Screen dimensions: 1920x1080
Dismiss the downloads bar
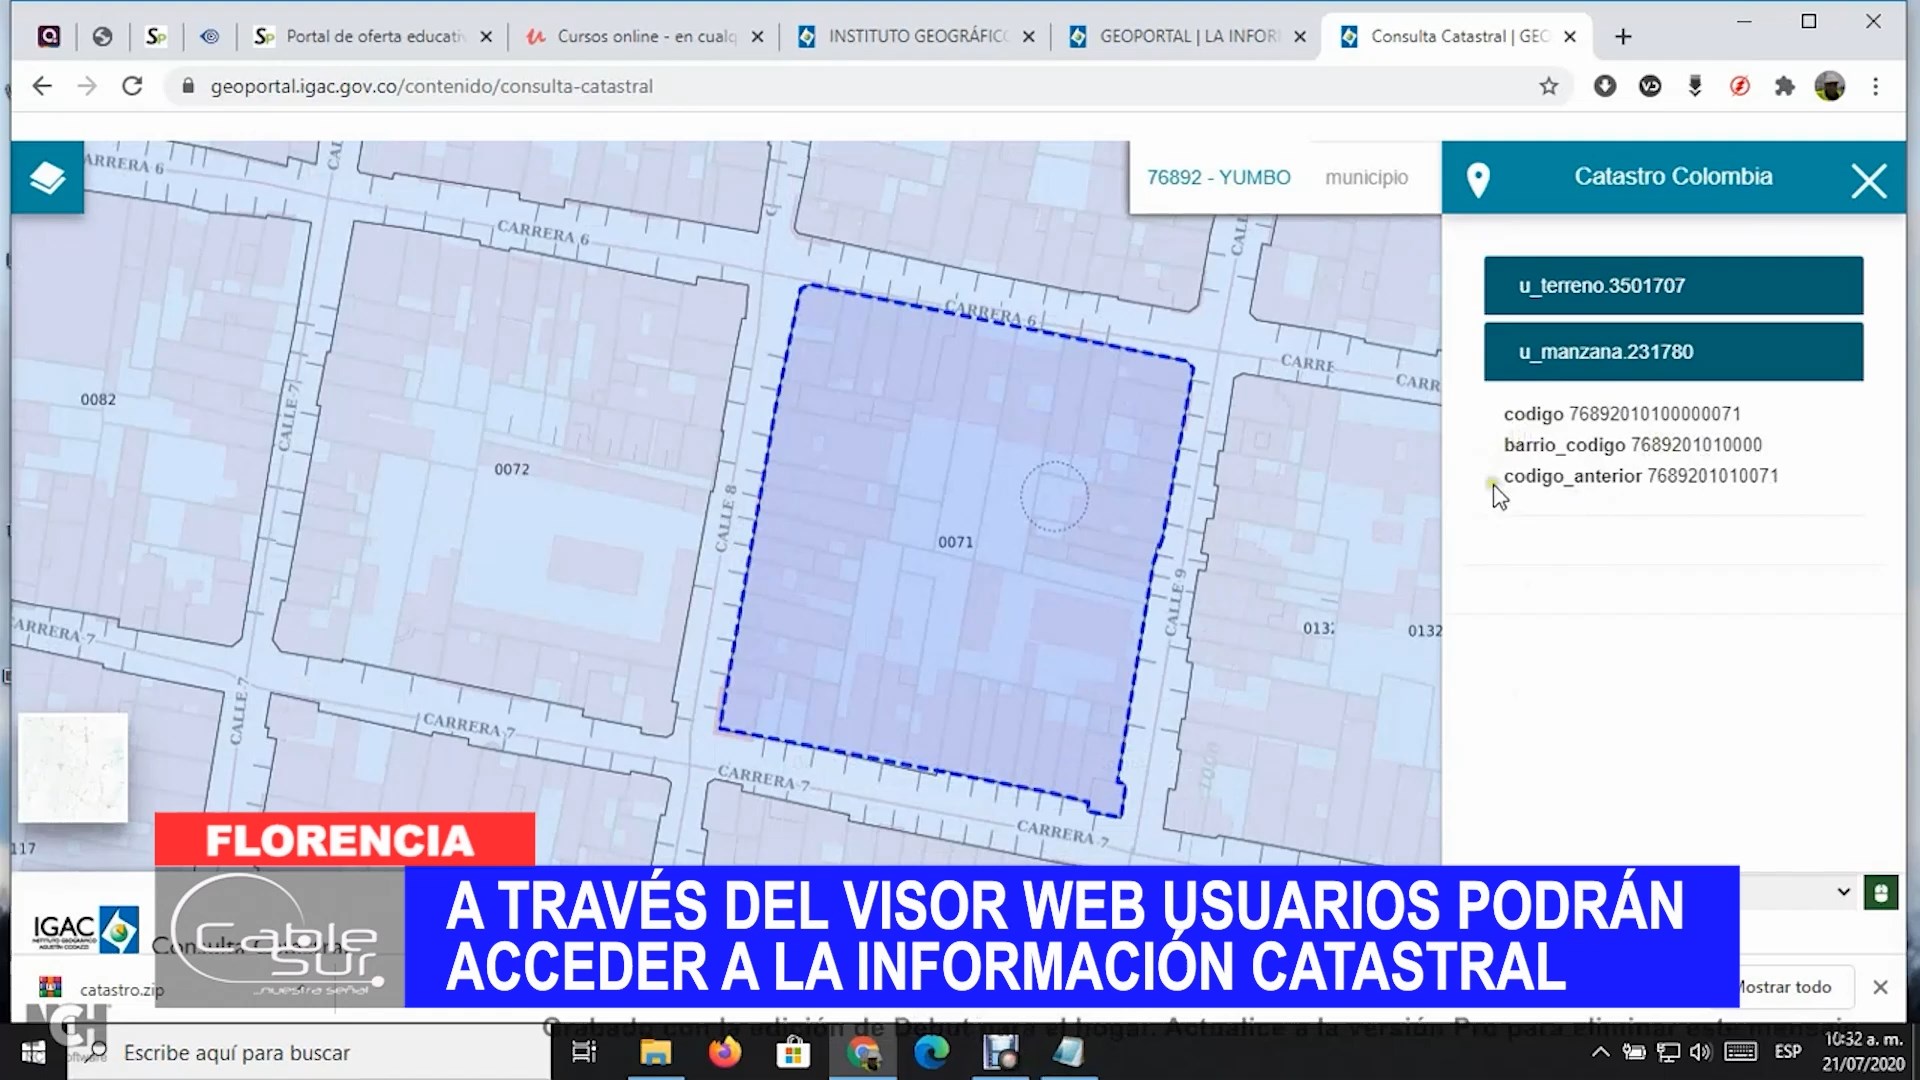point(1880,987)
